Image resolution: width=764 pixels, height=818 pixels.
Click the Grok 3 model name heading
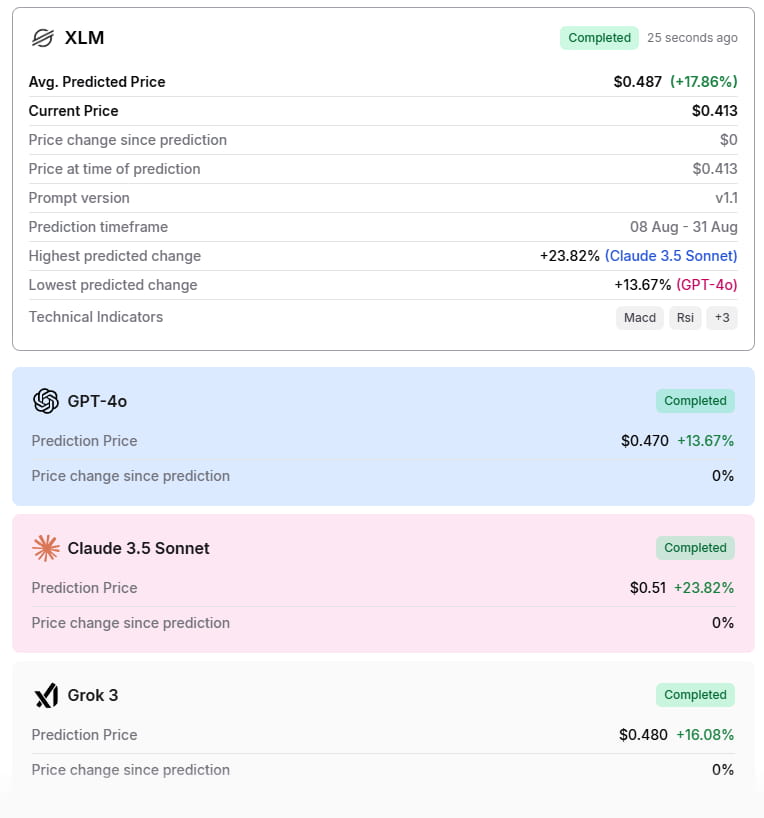click(x=93, y=695)
